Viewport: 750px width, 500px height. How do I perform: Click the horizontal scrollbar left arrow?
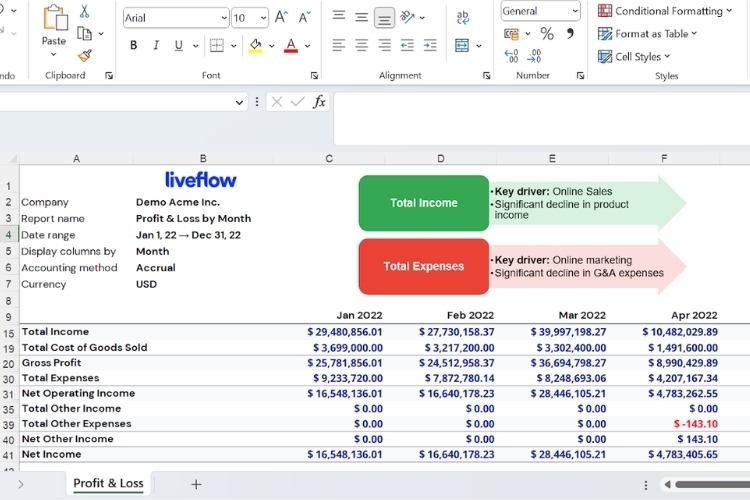(x=667, y=484)
